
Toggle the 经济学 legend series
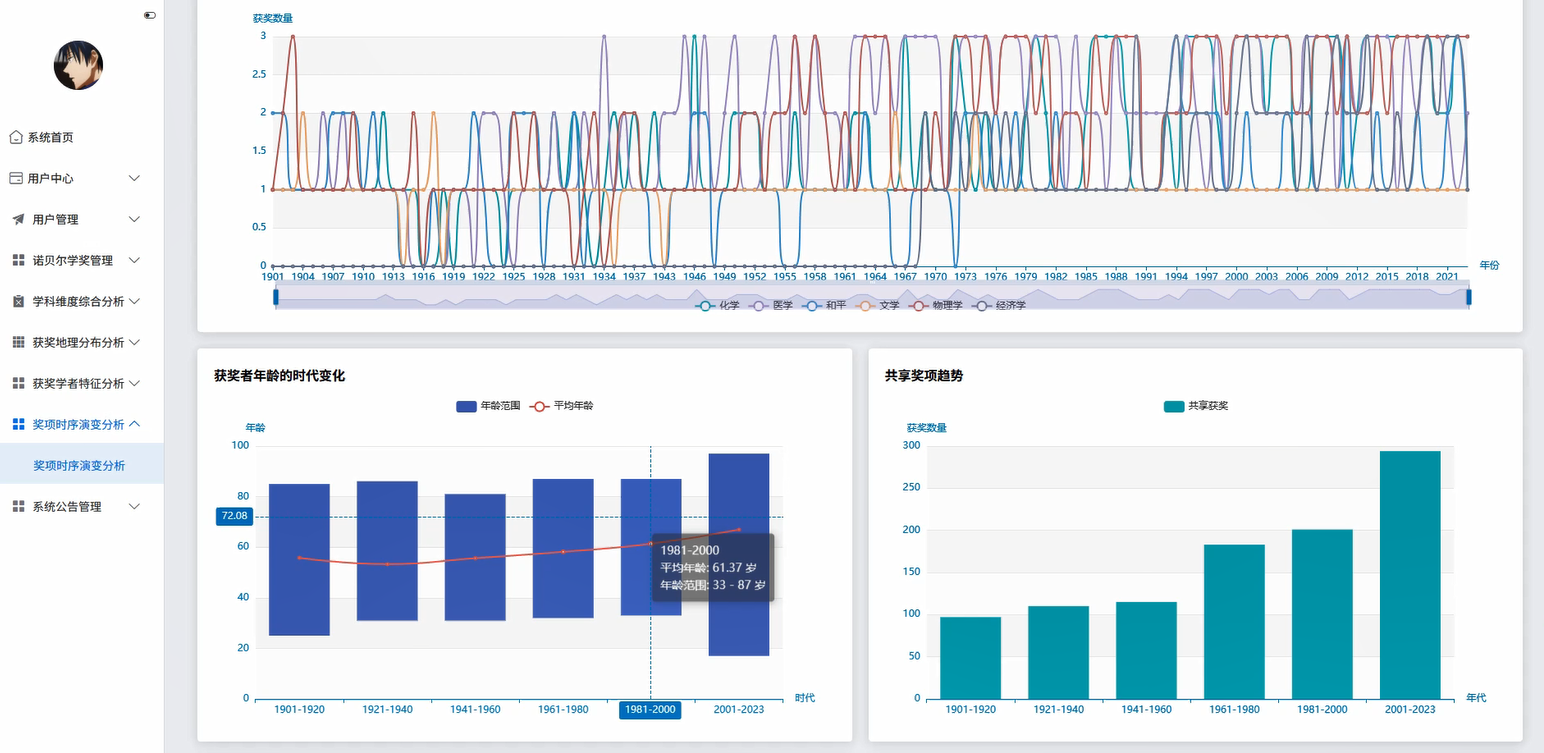pos(998,305)
